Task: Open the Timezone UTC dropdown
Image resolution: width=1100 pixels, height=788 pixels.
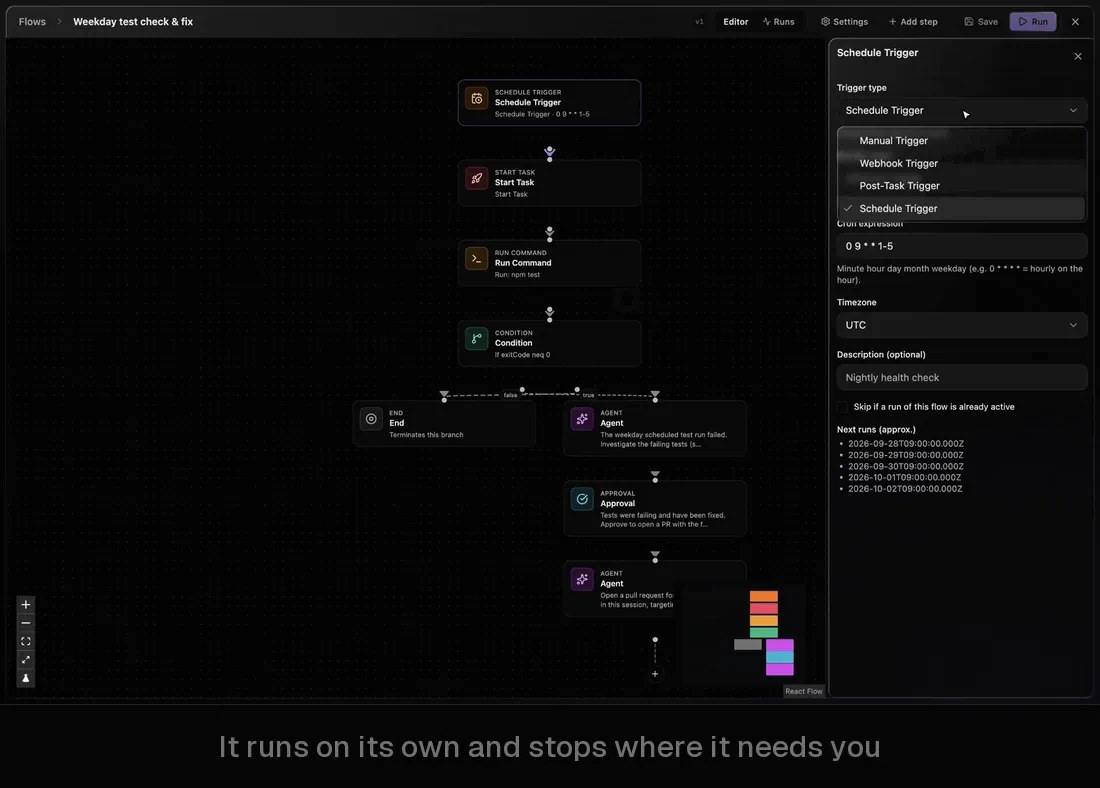Action: (x=961, y=325)
